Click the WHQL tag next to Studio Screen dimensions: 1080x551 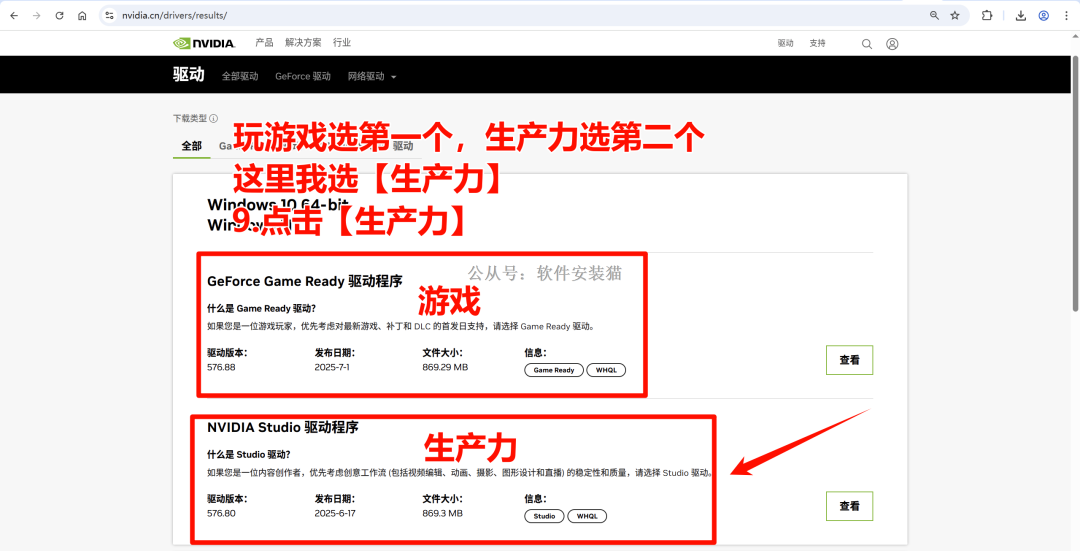tap(587, 517)
